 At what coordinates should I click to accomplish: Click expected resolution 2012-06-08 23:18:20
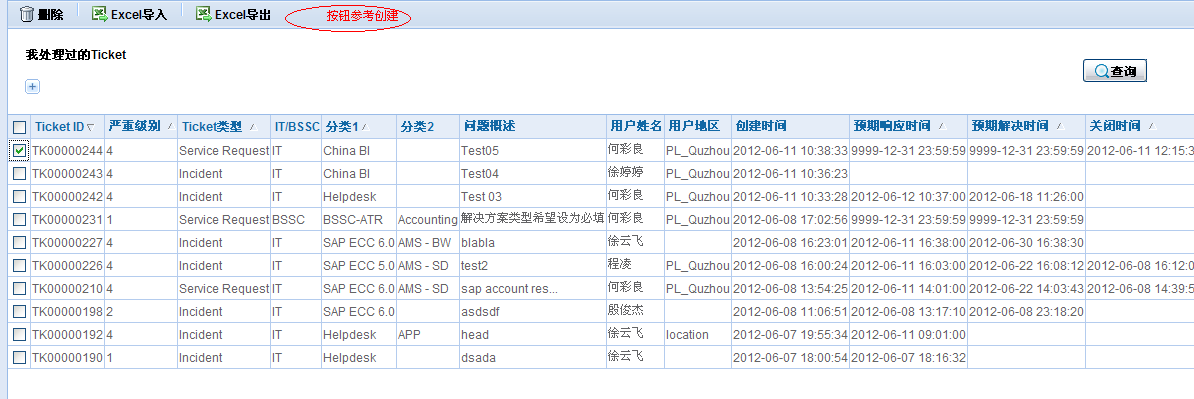click(1026, 311)
